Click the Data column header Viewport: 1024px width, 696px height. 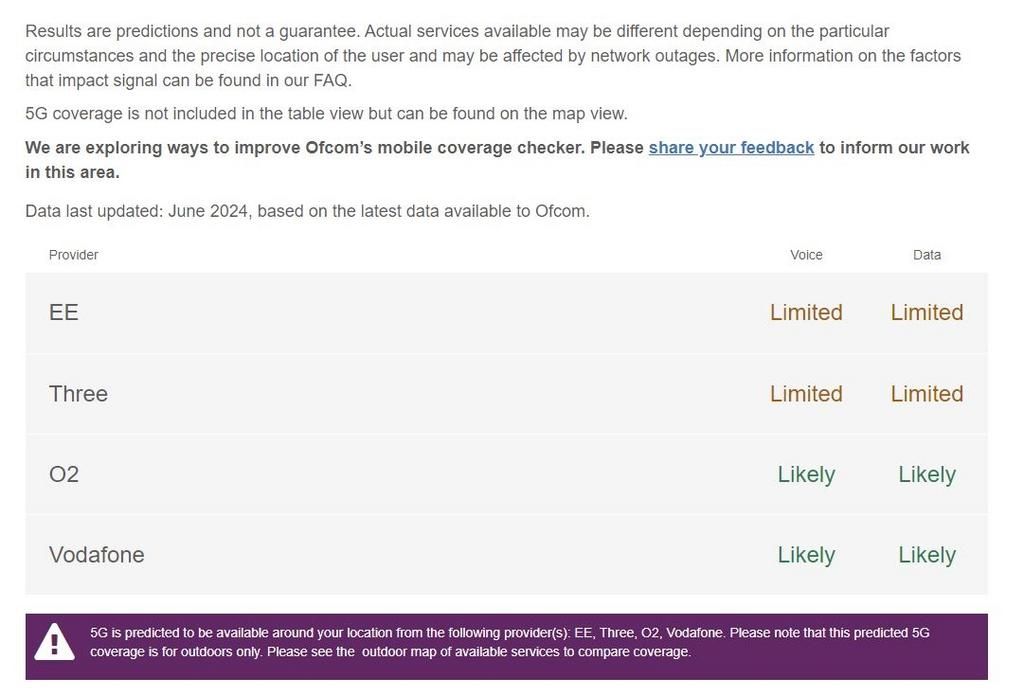pyautogui.click(x=927, y=255)
